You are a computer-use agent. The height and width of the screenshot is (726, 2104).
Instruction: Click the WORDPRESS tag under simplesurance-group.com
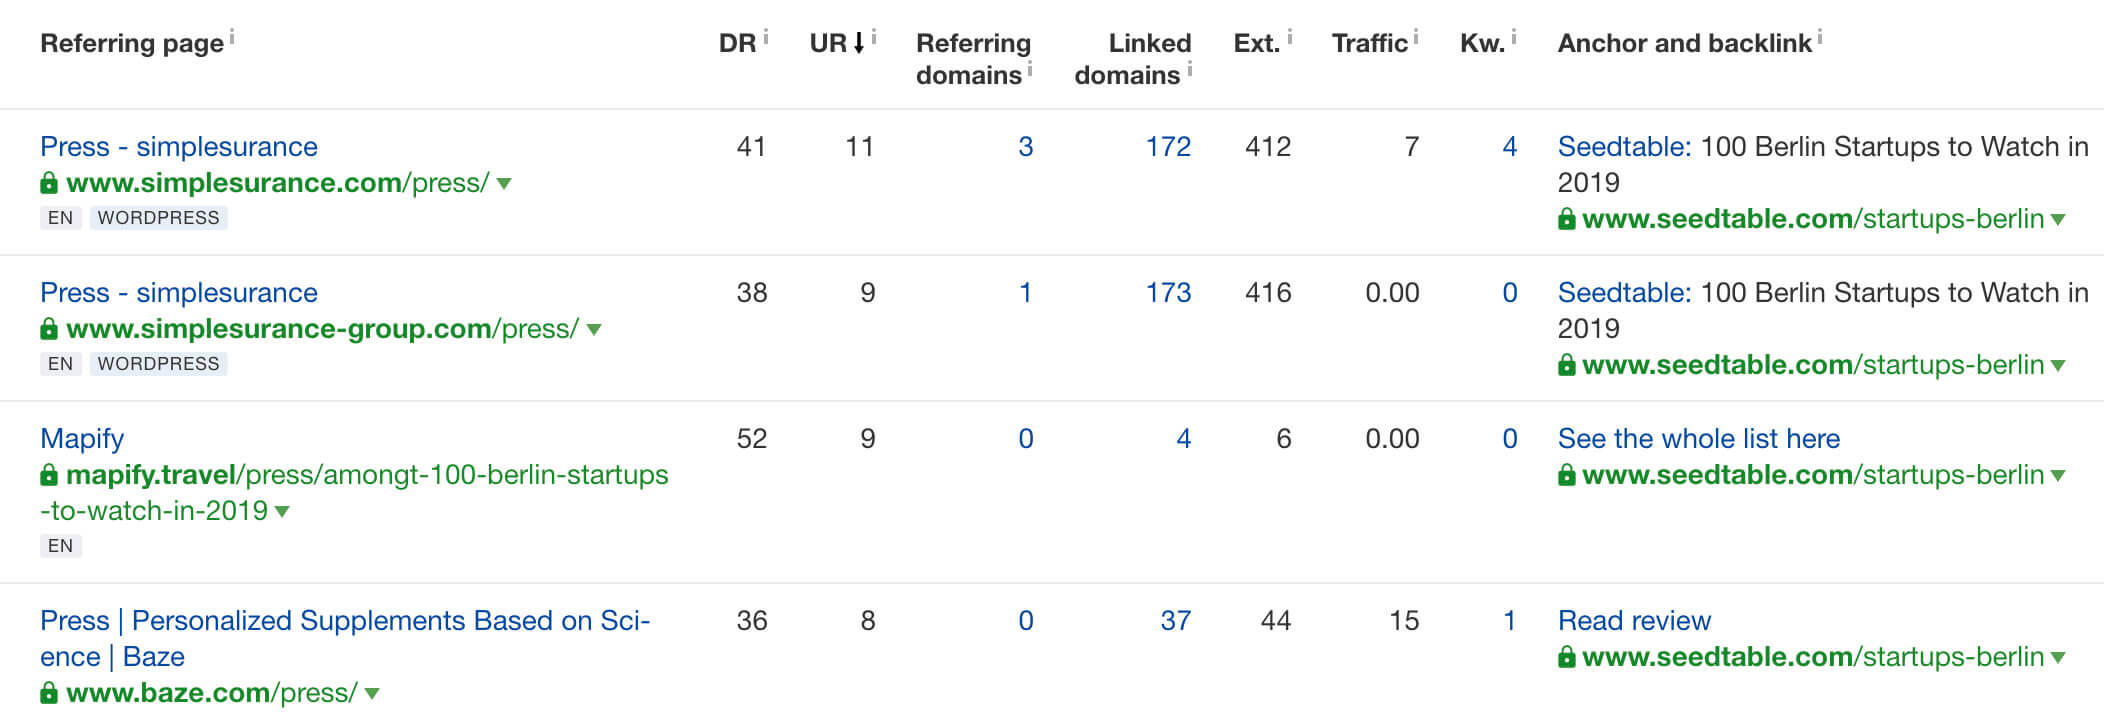[x=158, y=364]
